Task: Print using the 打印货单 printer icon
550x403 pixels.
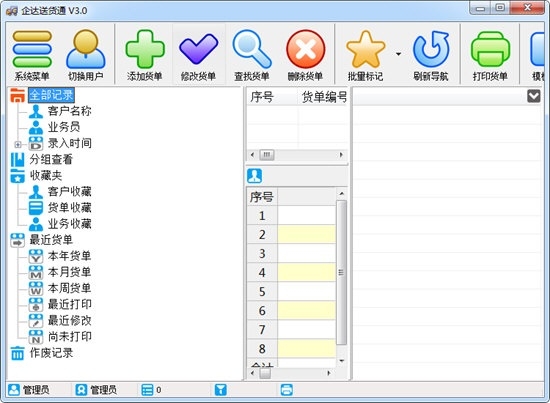Action: coord(490,49)
